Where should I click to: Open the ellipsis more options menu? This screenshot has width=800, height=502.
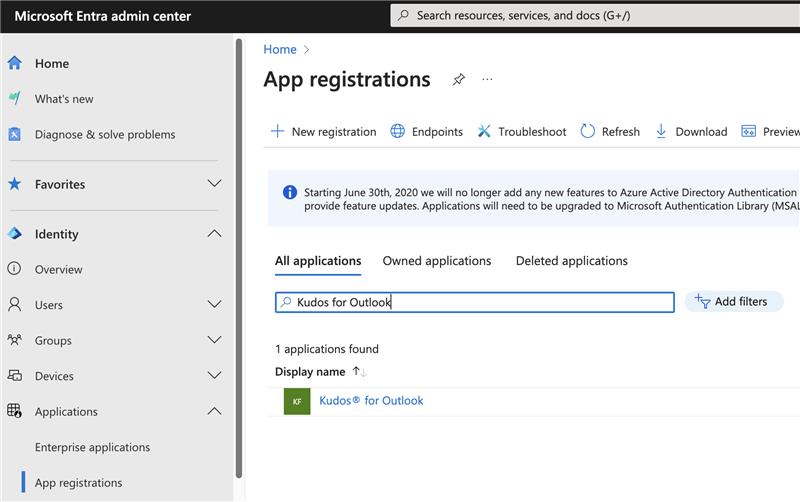click(487, 80)
